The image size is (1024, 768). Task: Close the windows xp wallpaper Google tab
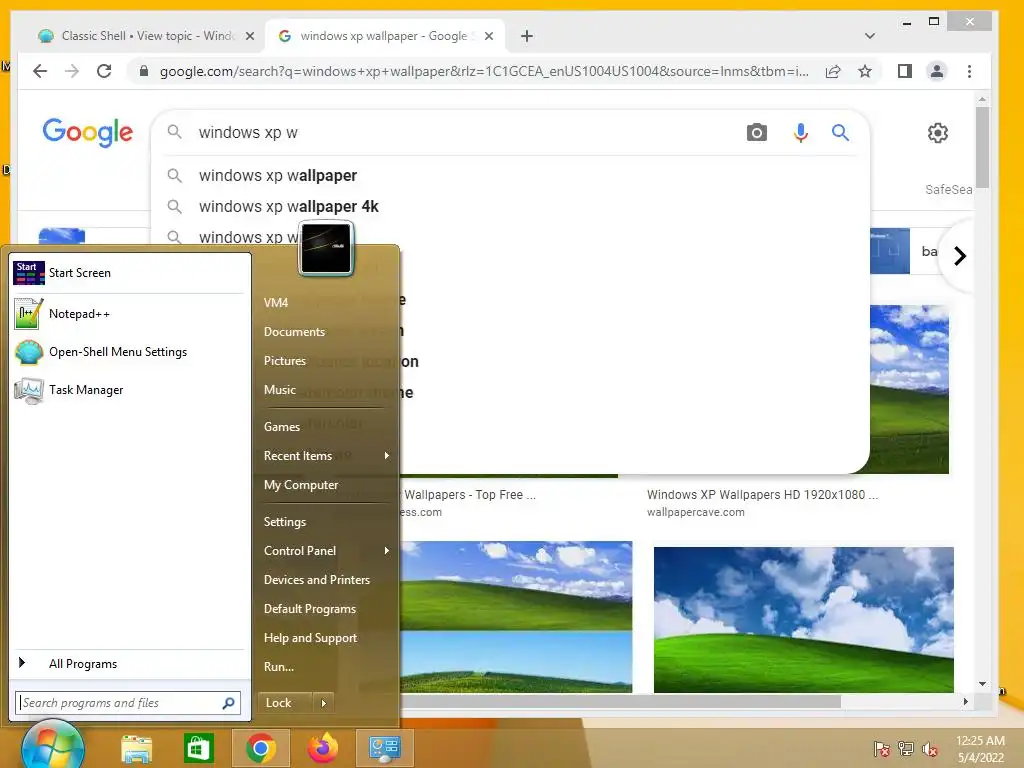(488, 36)
